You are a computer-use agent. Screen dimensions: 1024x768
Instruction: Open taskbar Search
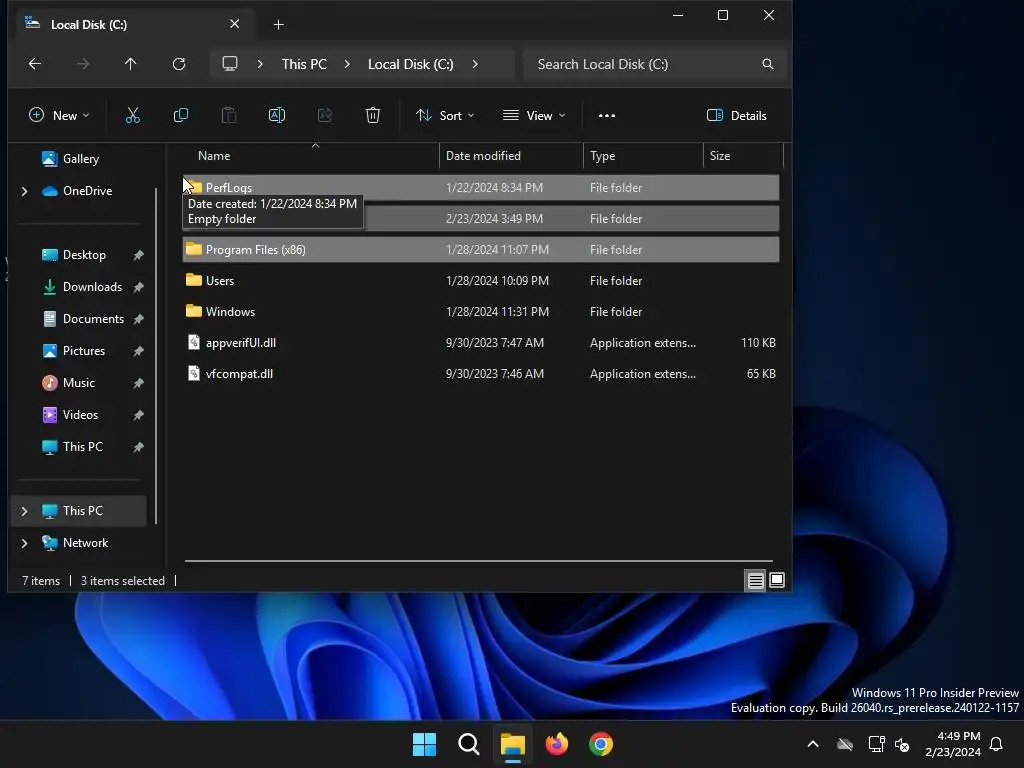pos(469,744)
